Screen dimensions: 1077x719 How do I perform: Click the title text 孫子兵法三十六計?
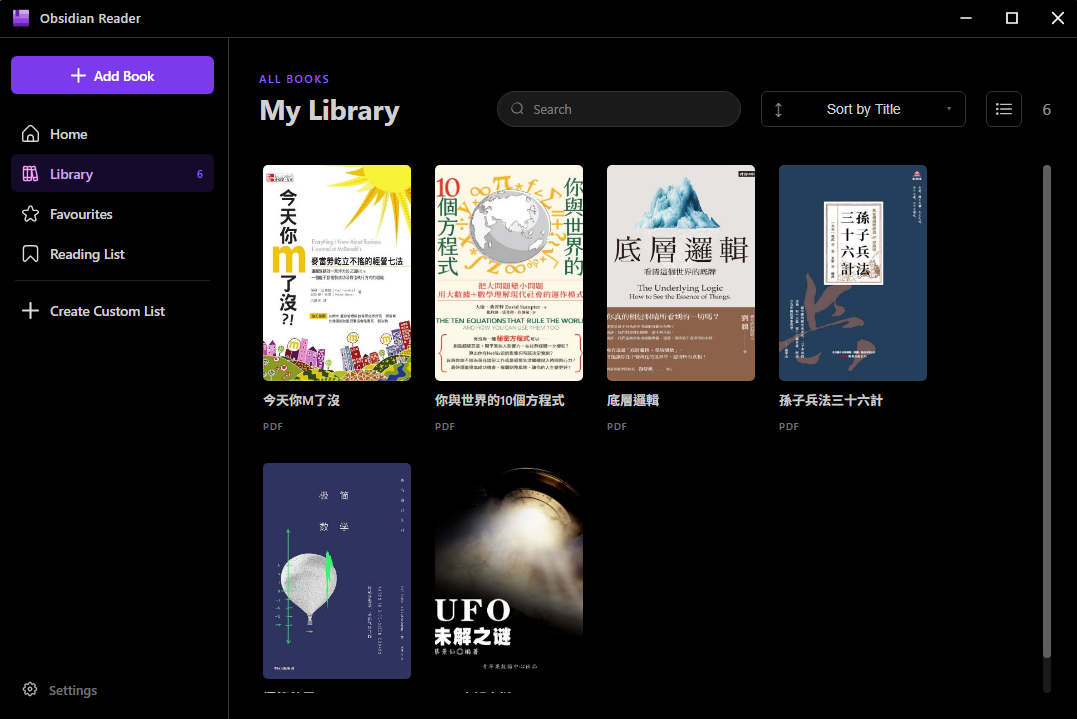pyautogui.click(x=830, y=400)
